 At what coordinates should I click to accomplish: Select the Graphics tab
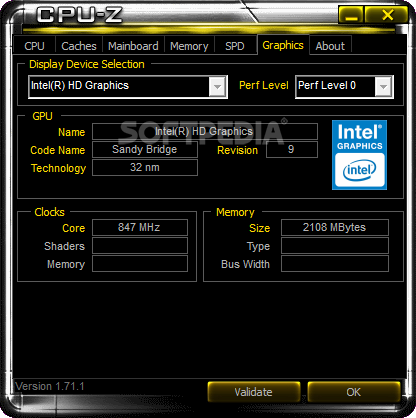[x=283, y=45]
